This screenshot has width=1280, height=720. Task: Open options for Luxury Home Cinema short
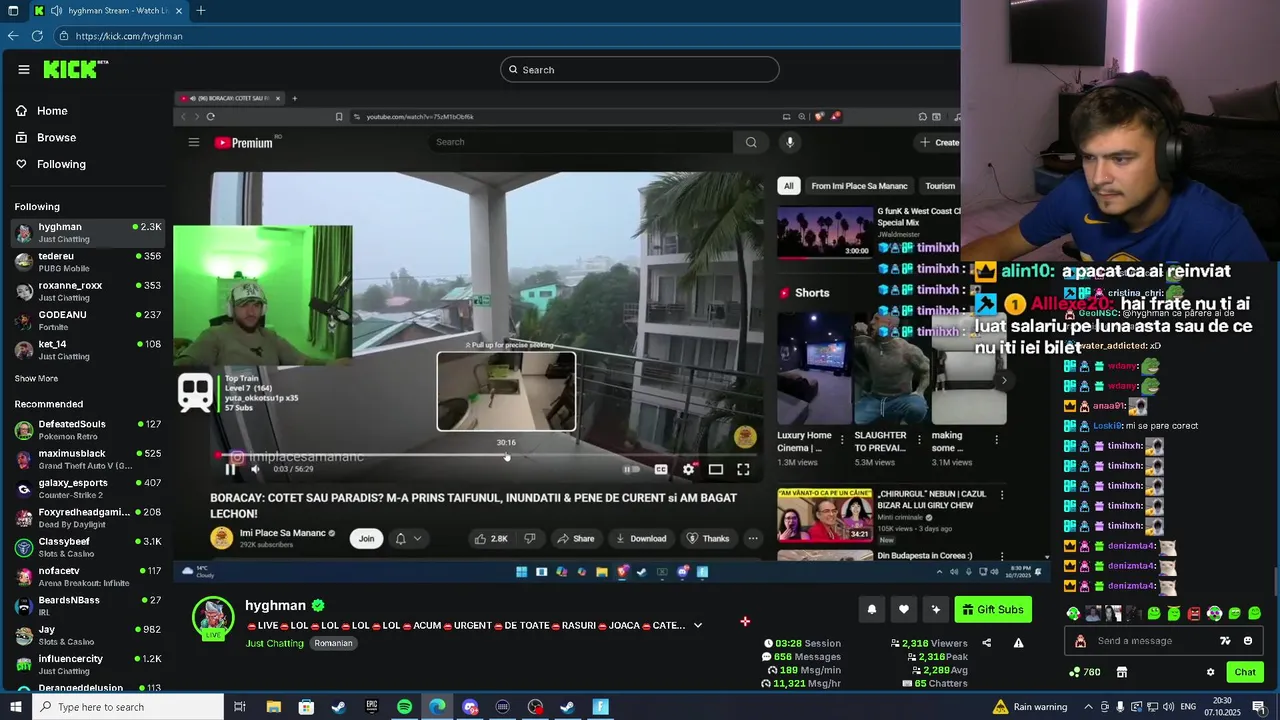click(x=842, y=440)
